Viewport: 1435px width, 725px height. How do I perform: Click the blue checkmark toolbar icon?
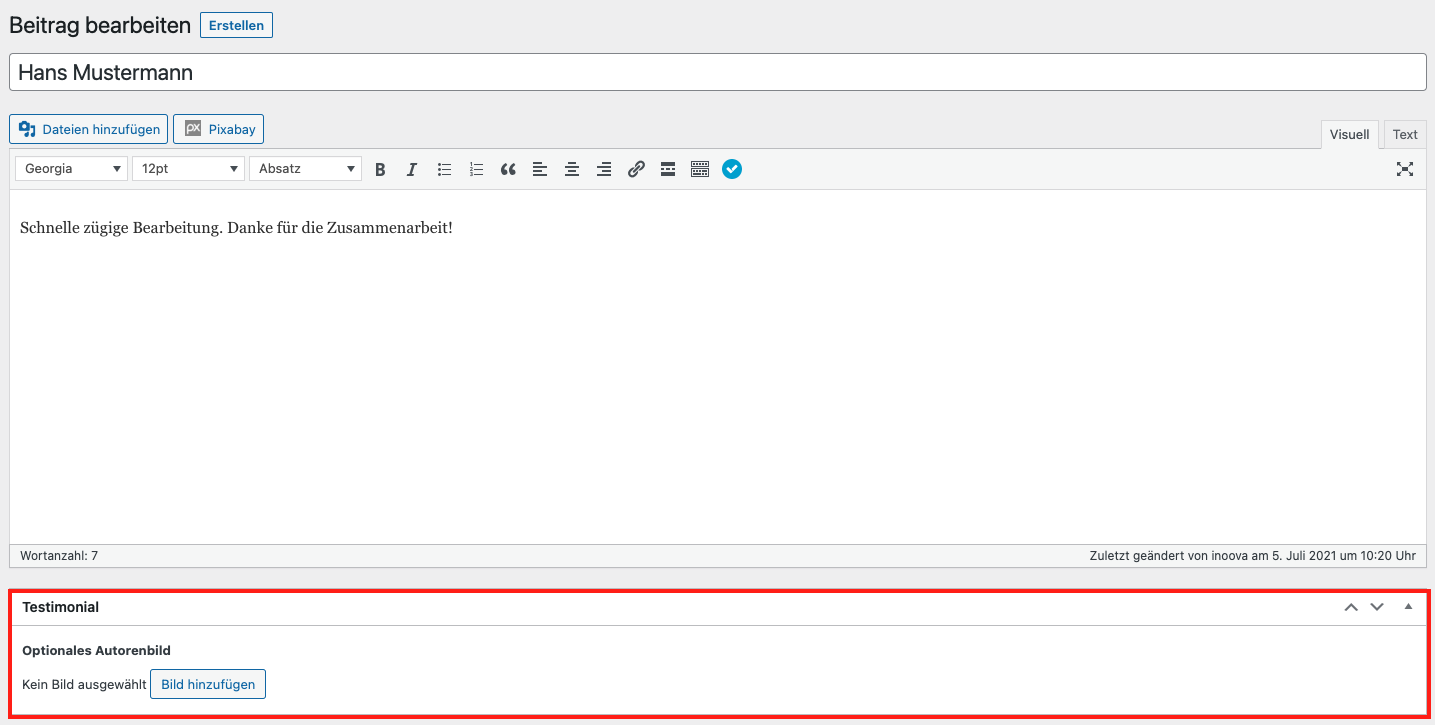[732, 170]
